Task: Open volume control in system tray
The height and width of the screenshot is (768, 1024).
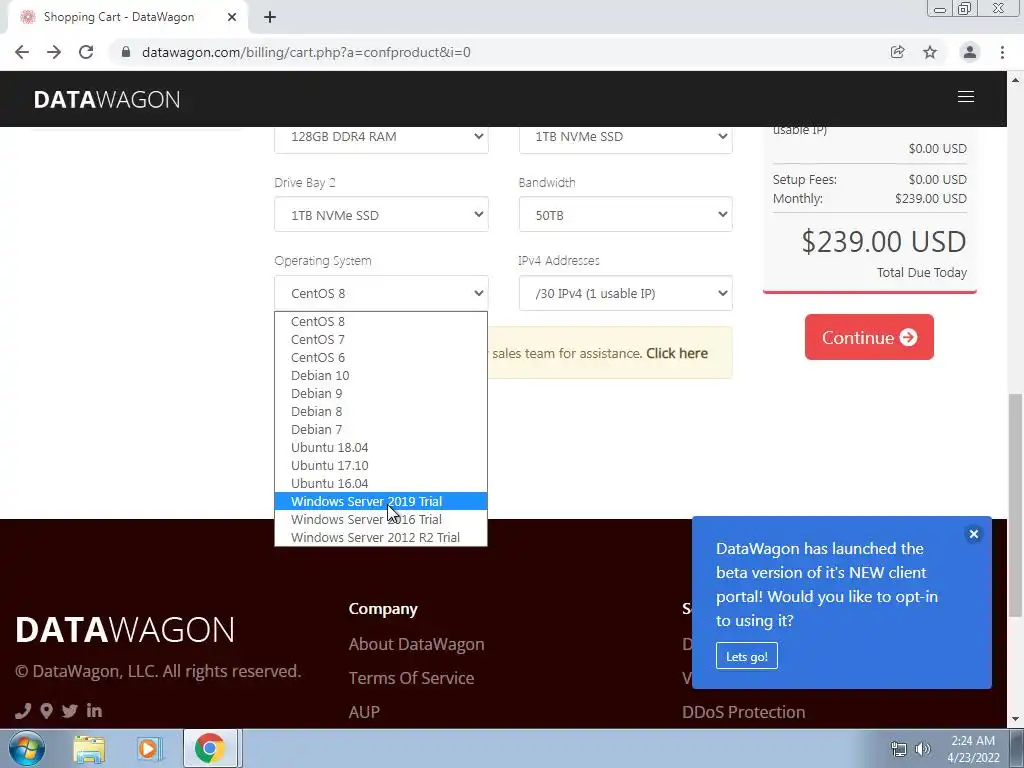Action: pos(923,749)
